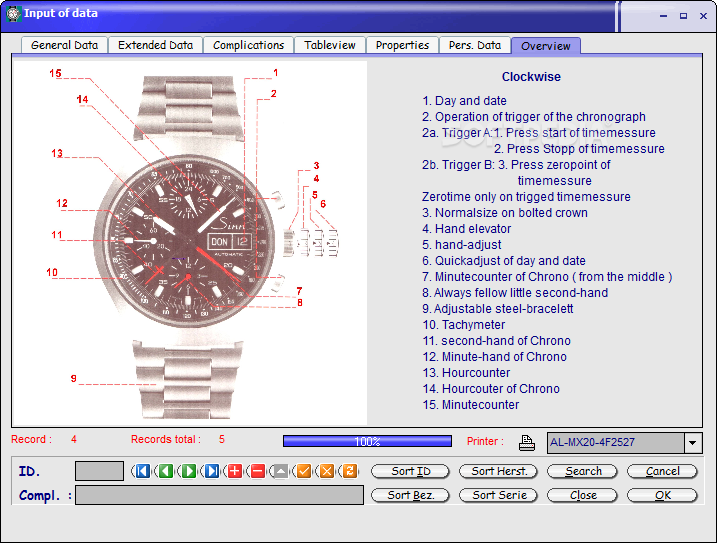The image size is (717, 543).
Task: Click the Search button
Action: [583, 471]
